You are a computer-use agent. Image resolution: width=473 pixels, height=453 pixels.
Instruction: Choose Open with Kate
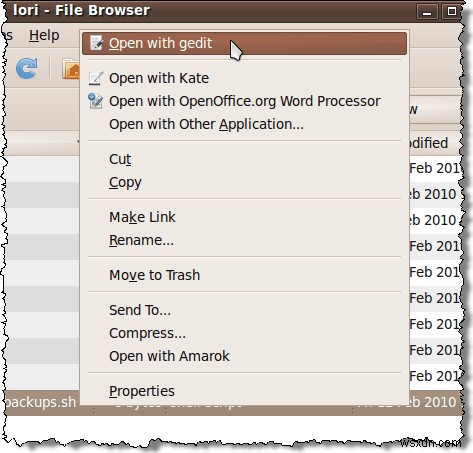pyautogui.click(x=244, y=78)
